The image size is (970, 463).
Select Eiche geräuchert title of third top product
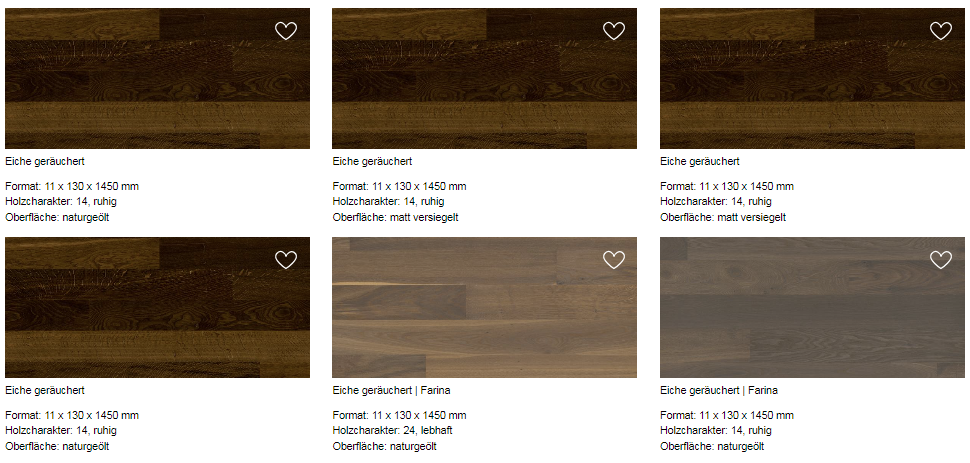pos(700,162)
